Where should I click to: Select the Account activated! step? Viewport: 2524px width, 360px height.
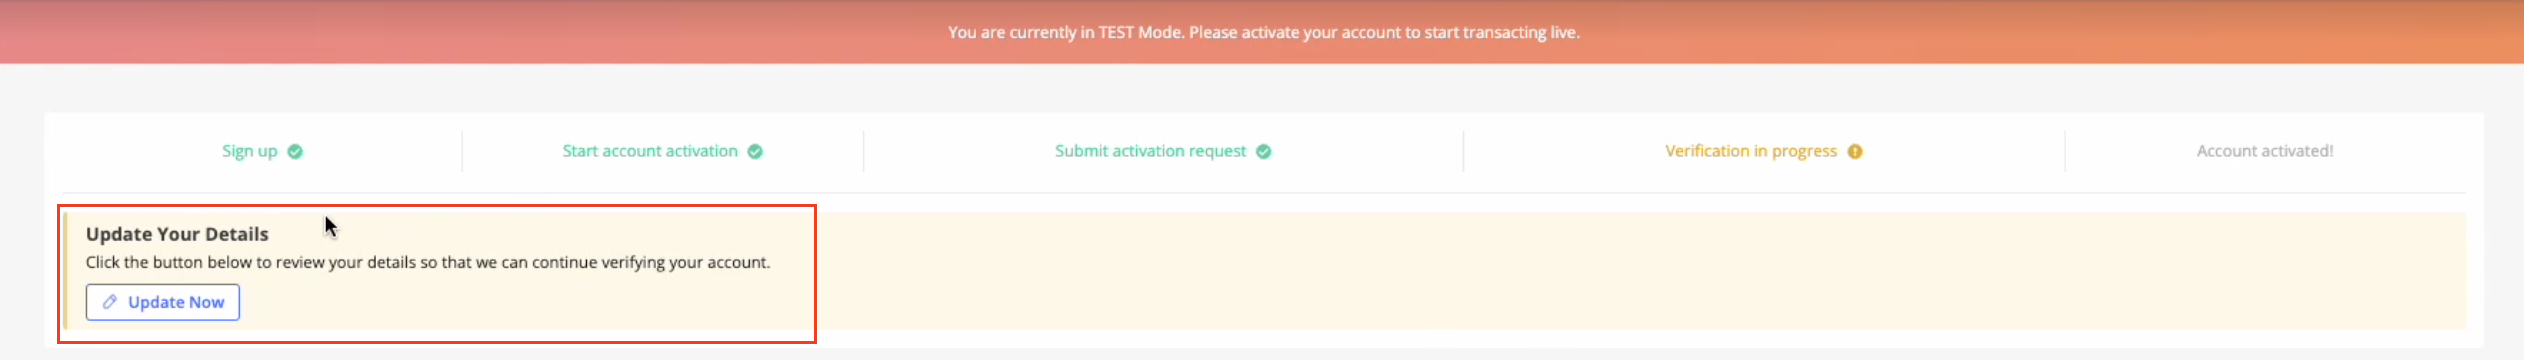(x=2265, y=151)
